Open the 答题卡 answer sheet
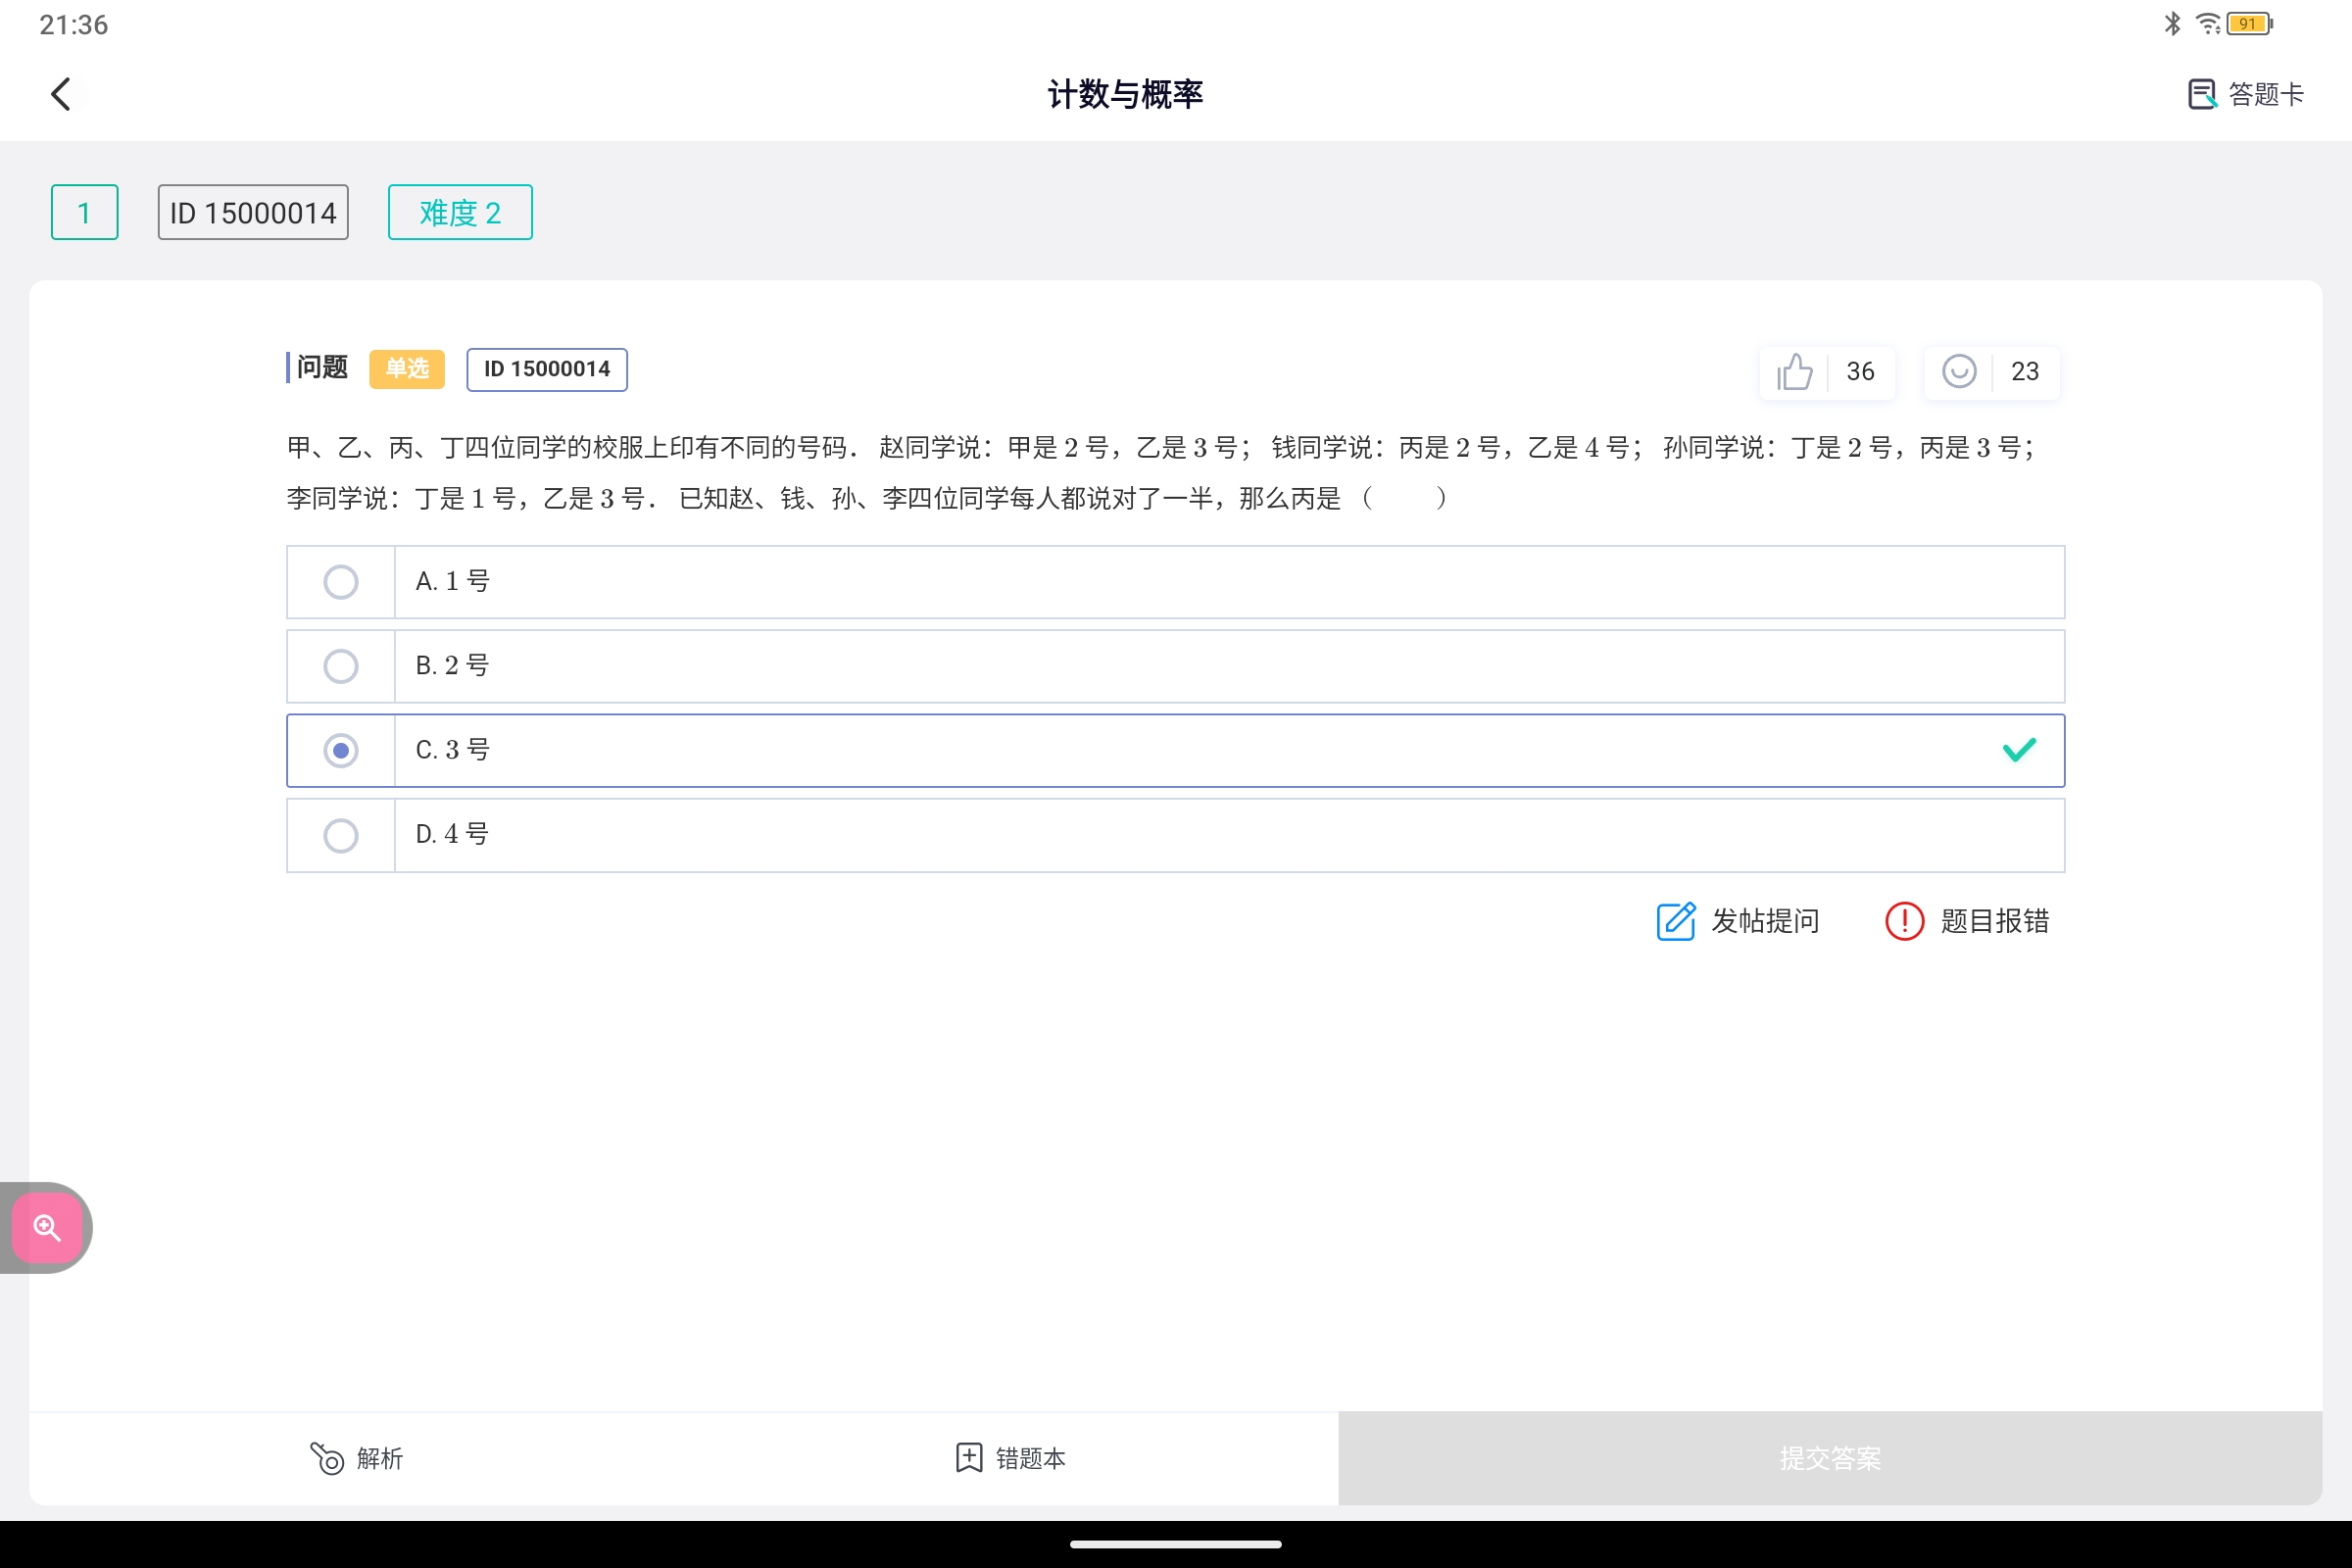Viewport: 2352px width, 1568px height. pos(2245,94)
